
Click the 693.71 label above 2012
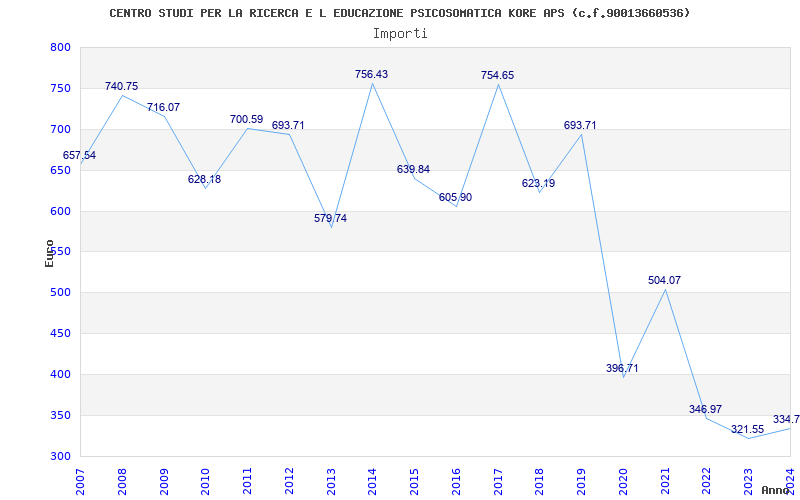[288, 125]
